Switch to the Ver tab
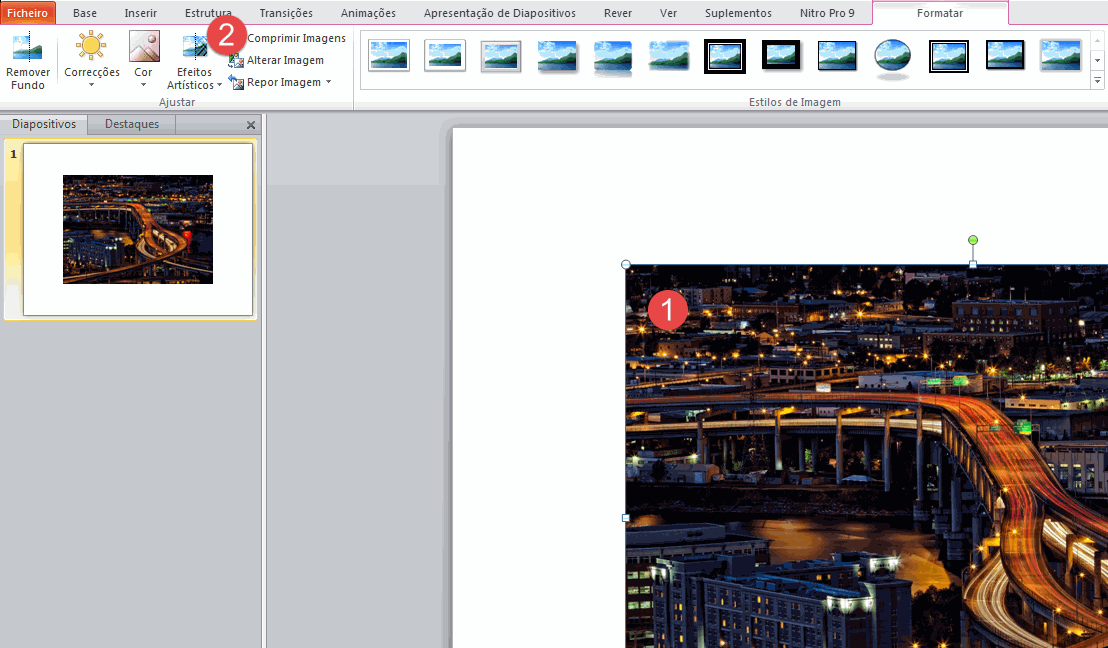The image size is (1108, 648). [668, 13]
